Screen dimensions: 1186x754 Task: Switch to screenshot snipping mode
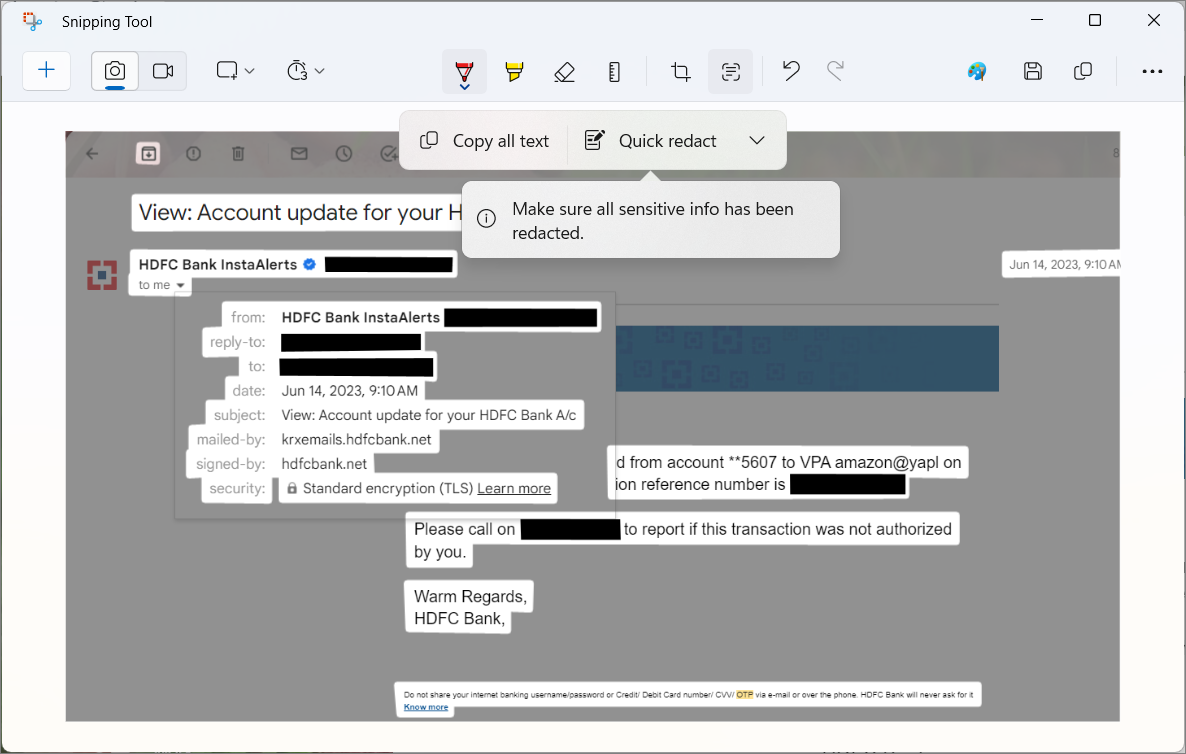114,71
